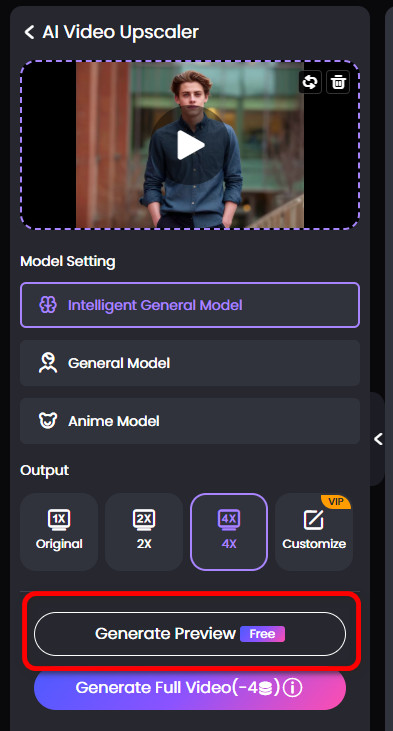Open info icon on Generate Full Video
Image resolution: width=393 pixels, height=731 pixels.
[x=292, y=688]
